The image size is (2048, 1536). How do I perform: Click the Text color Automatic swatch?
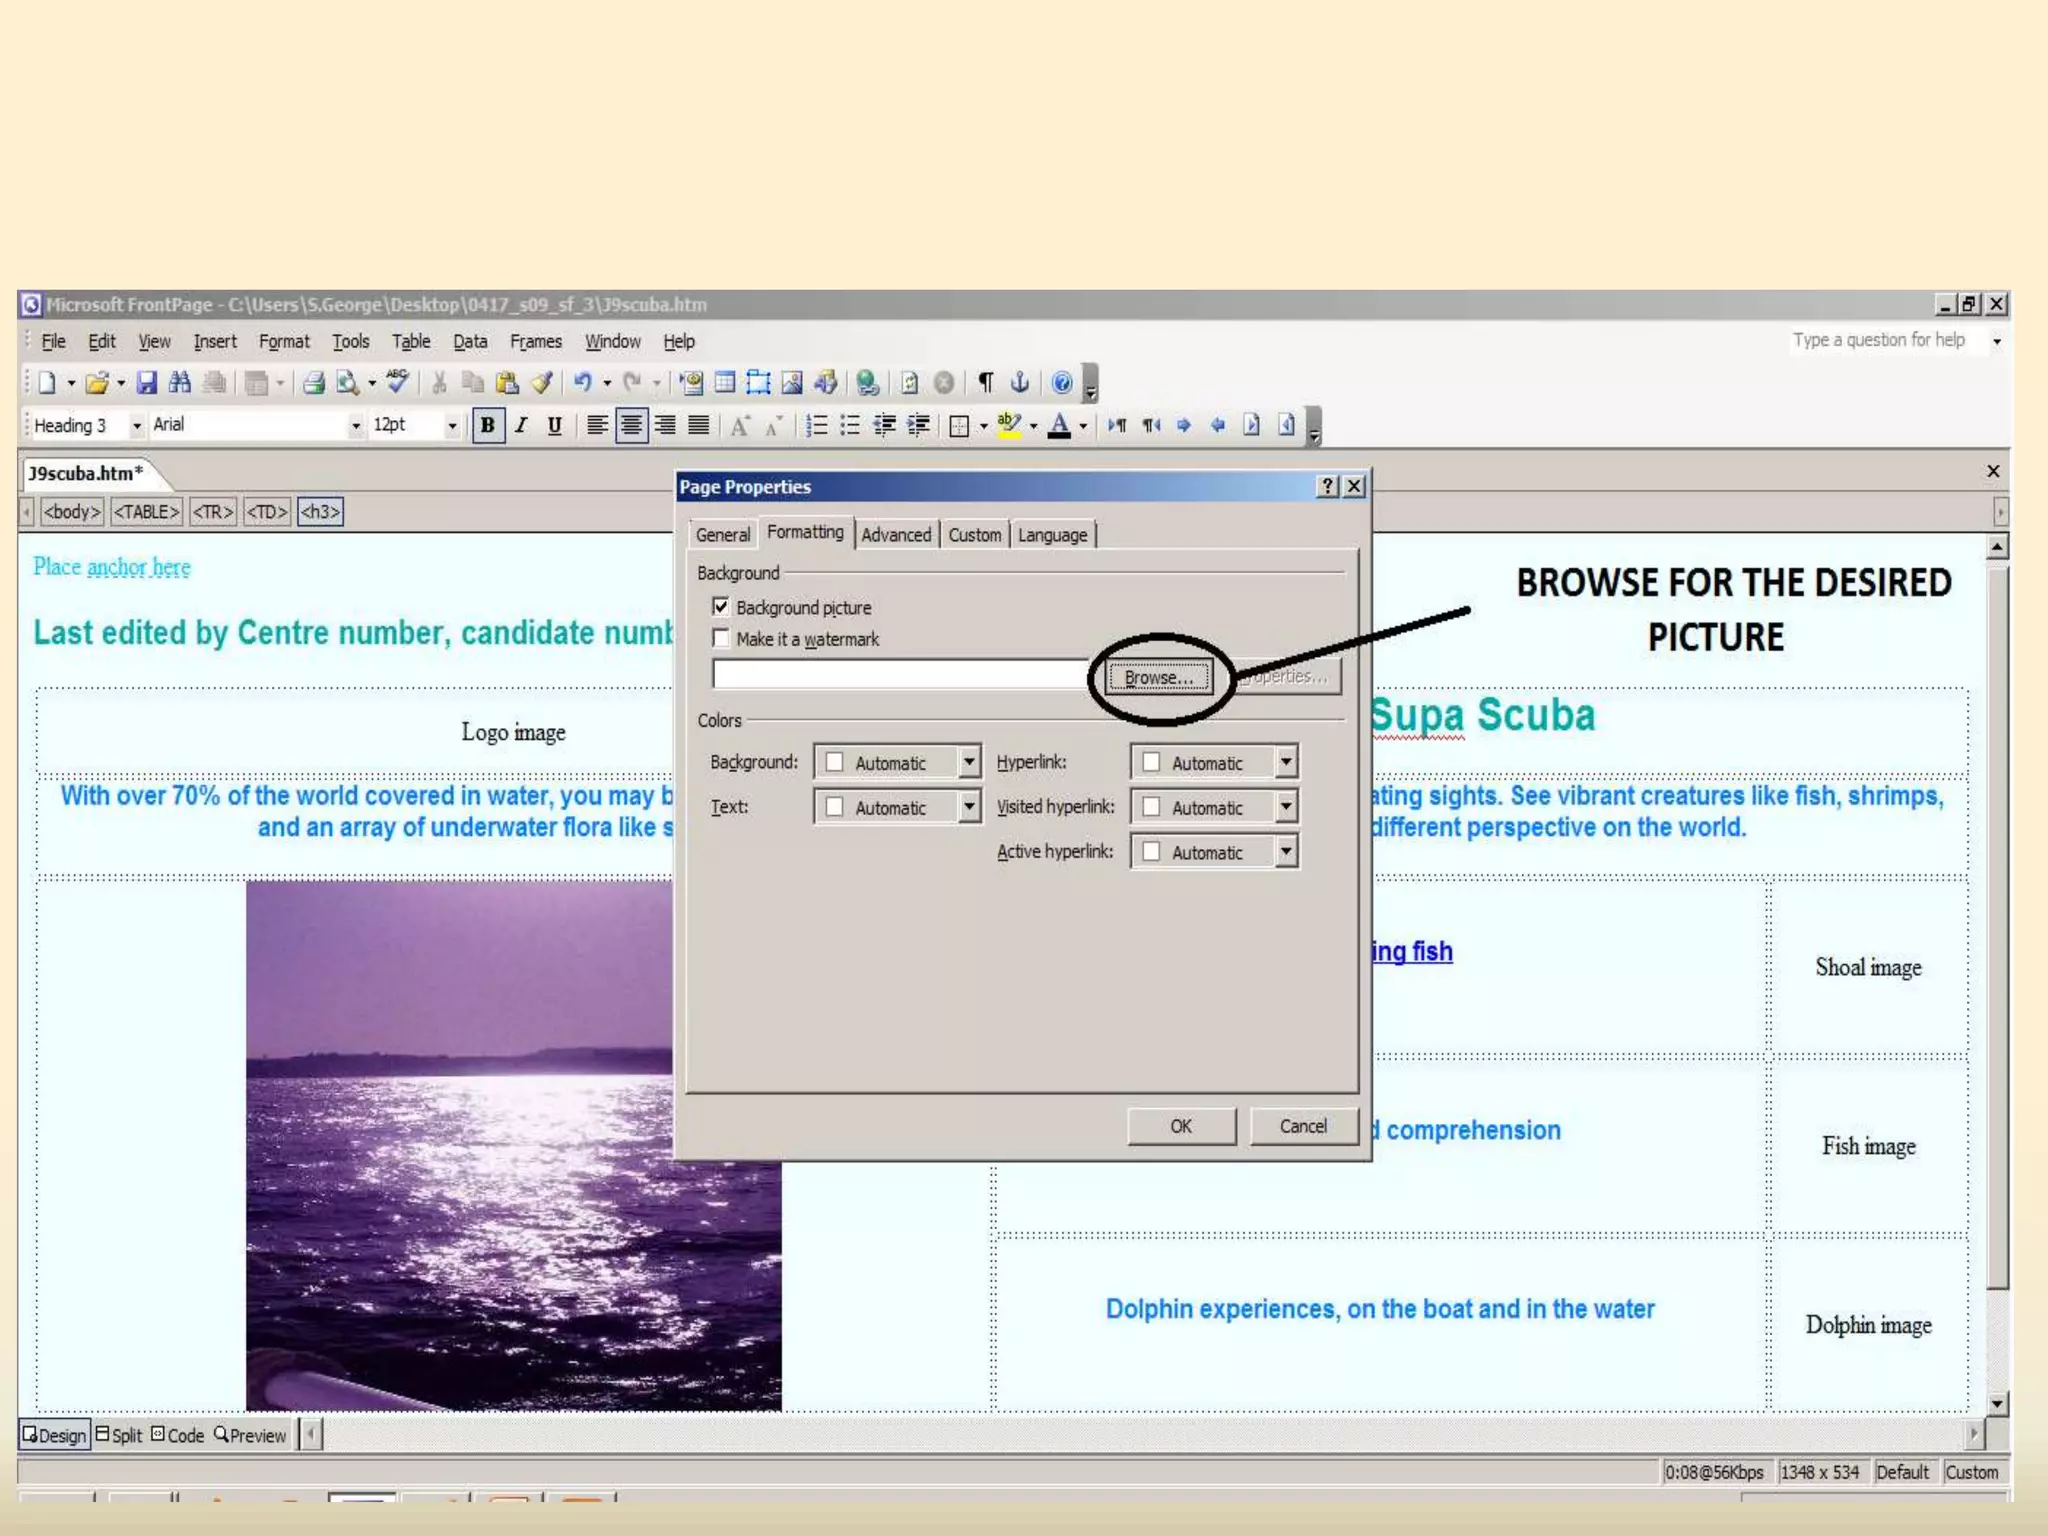tap(835, 807)
